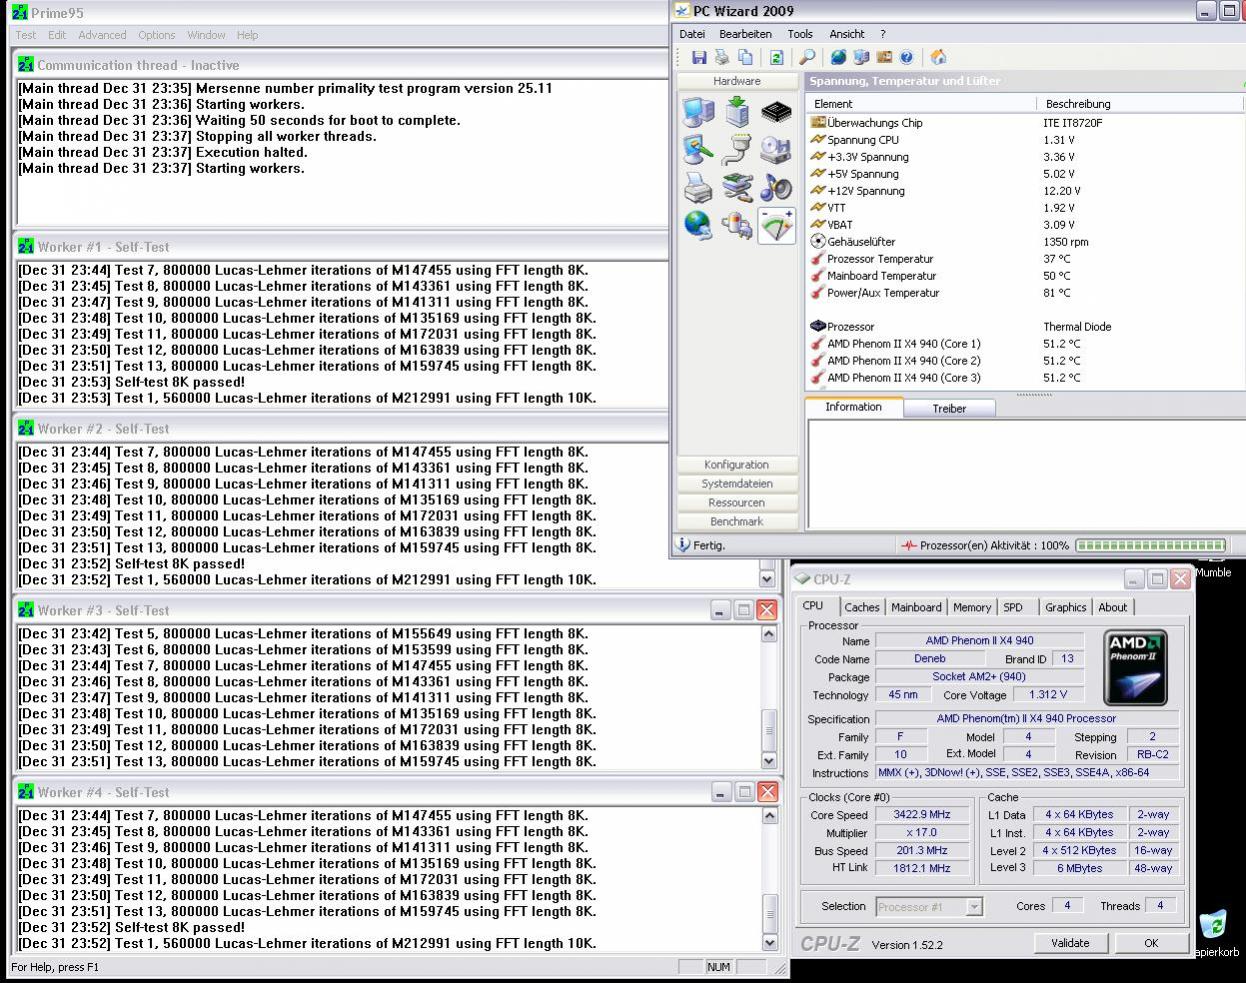This screenshot has width=1246, height=983.
Task: Click the house home icon in PC Wizard
Action: [938, 57]
